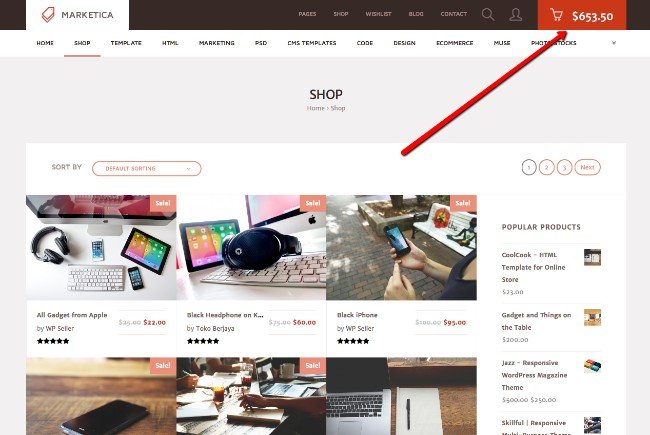The height and width of the screenshot is (435, 650).
Task: Click the search magnifier icon in header
Action: point(488,15)
